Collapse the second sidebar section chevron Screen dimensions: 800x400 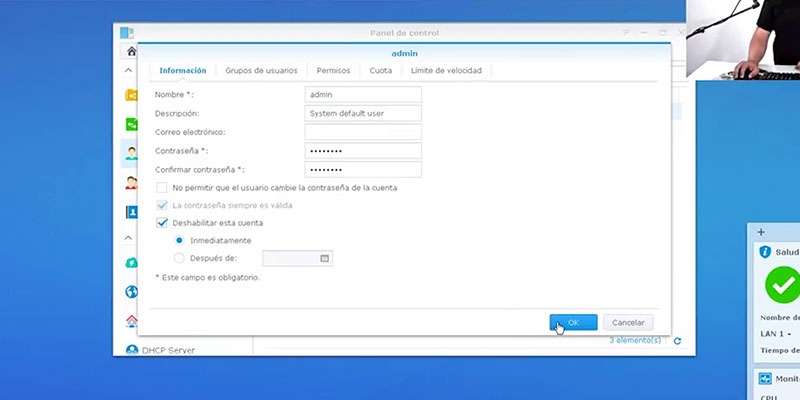[129, 238]
